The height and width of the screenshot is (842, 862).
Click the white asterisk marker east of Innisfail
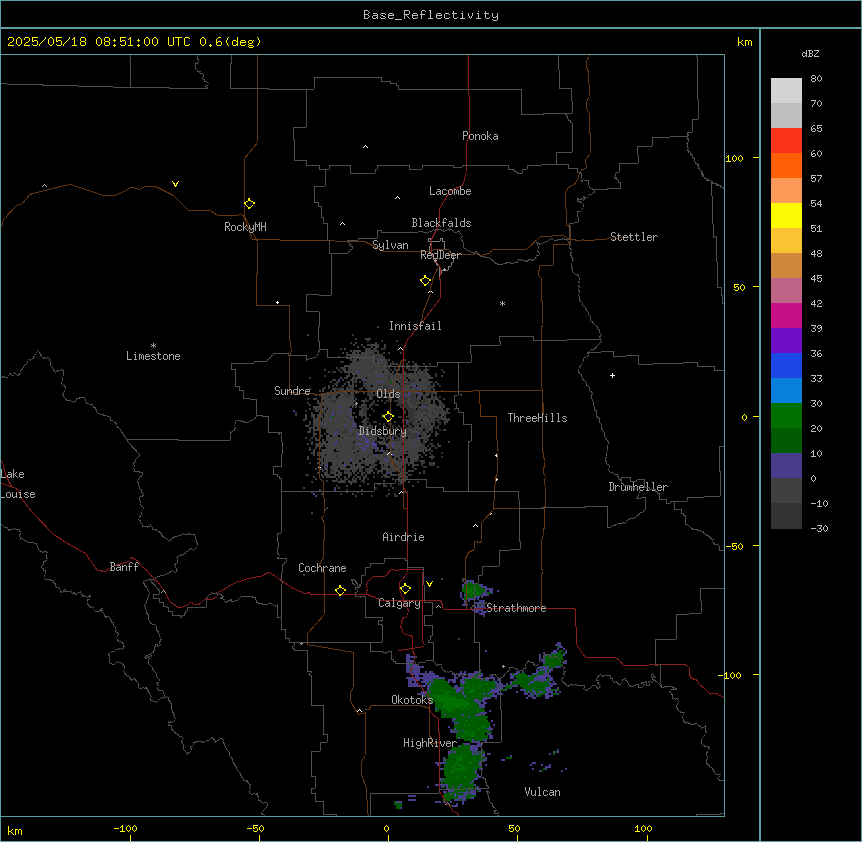[502, 303]
